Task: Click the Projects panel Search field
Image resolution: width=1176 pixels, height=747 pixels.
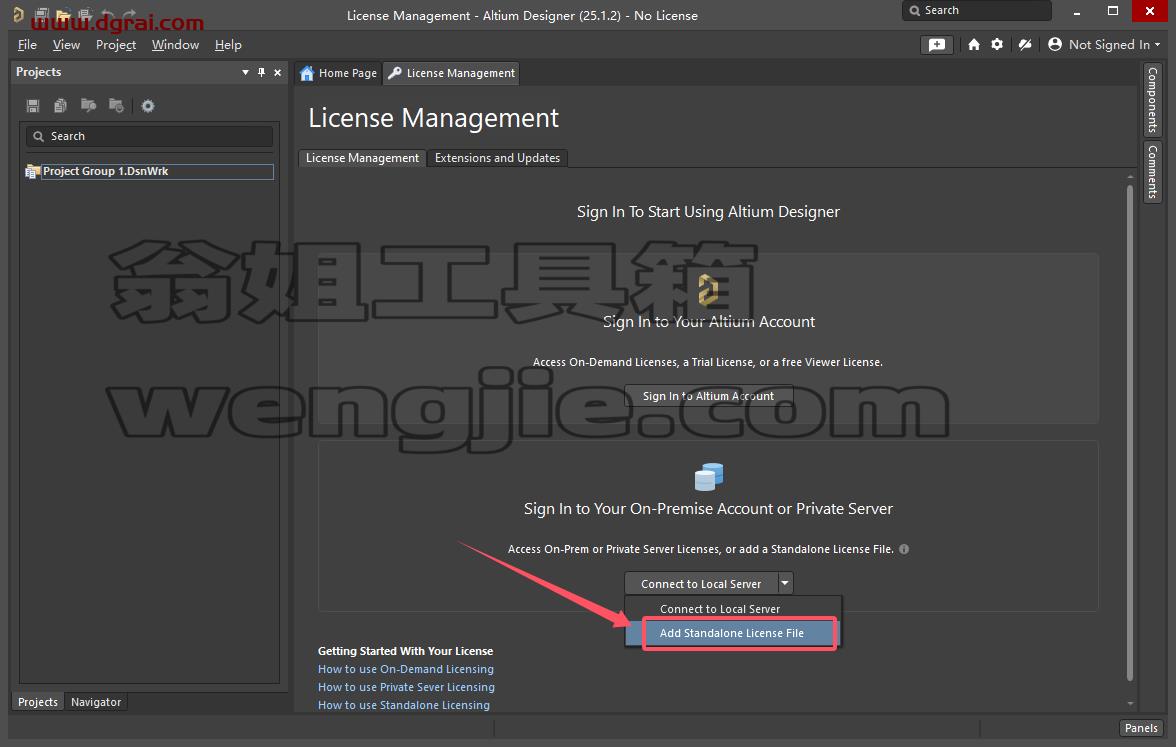Action: pyautogui.click(x=149, y=136)
